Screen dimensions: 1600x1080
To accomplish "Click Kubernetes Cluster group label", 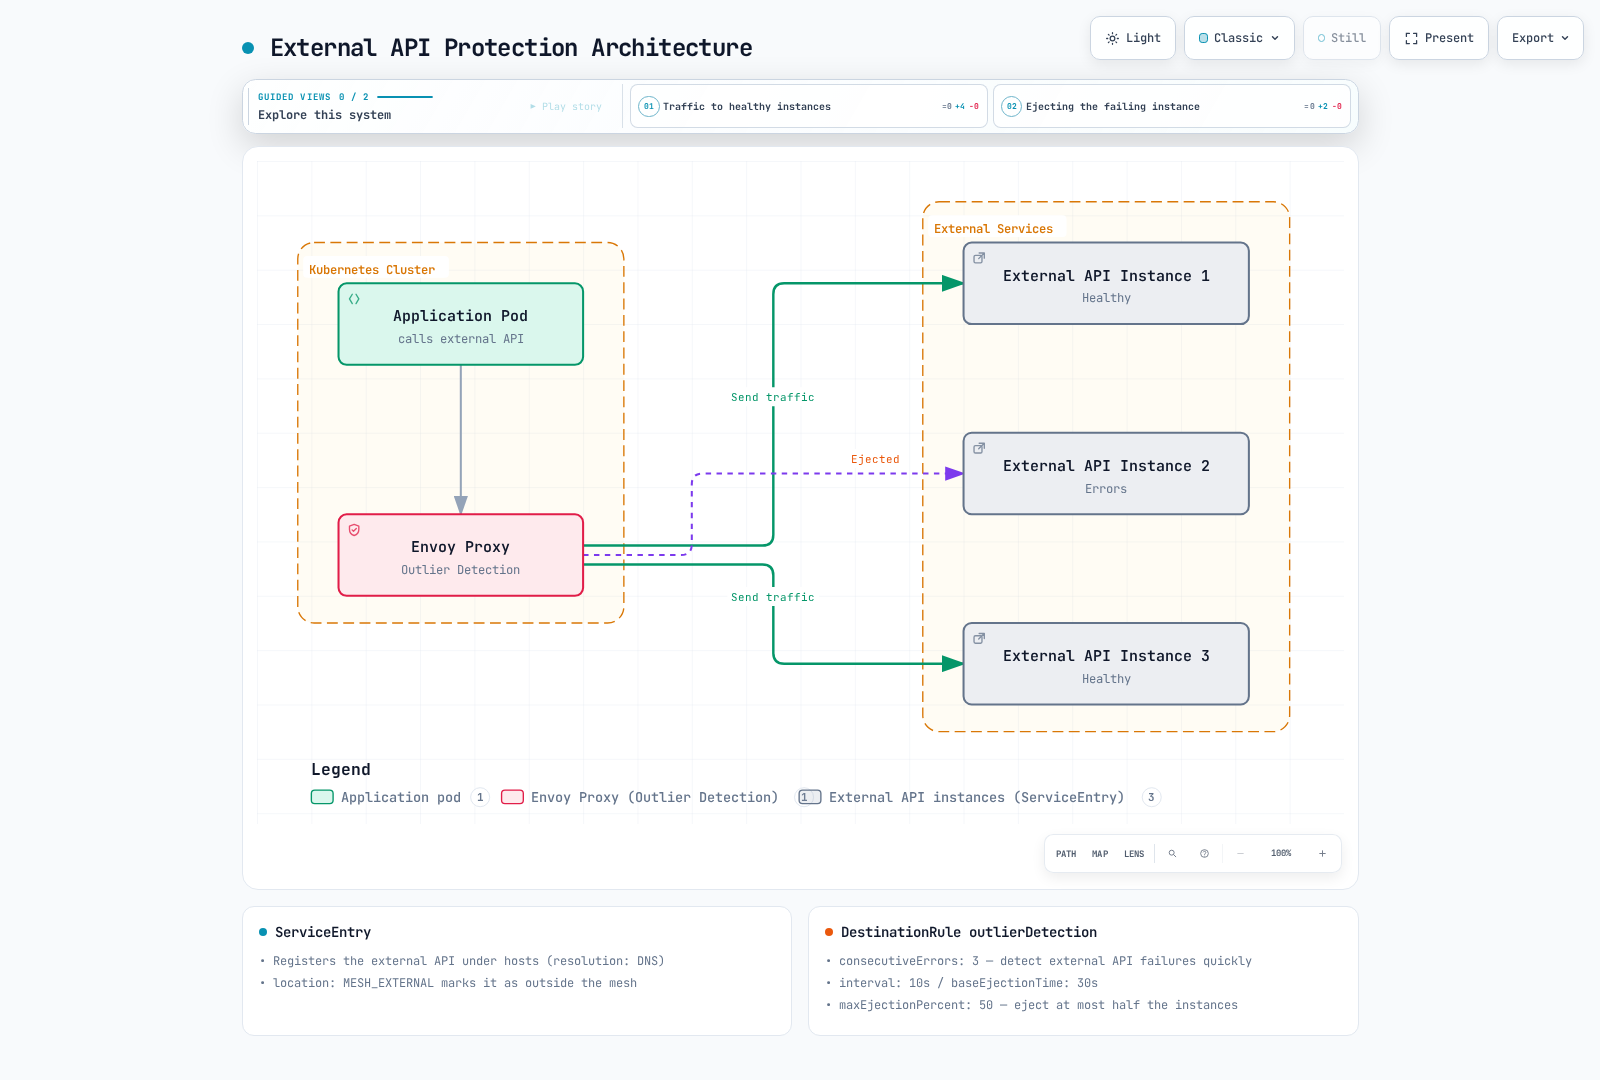I will [x=372, y=270].
